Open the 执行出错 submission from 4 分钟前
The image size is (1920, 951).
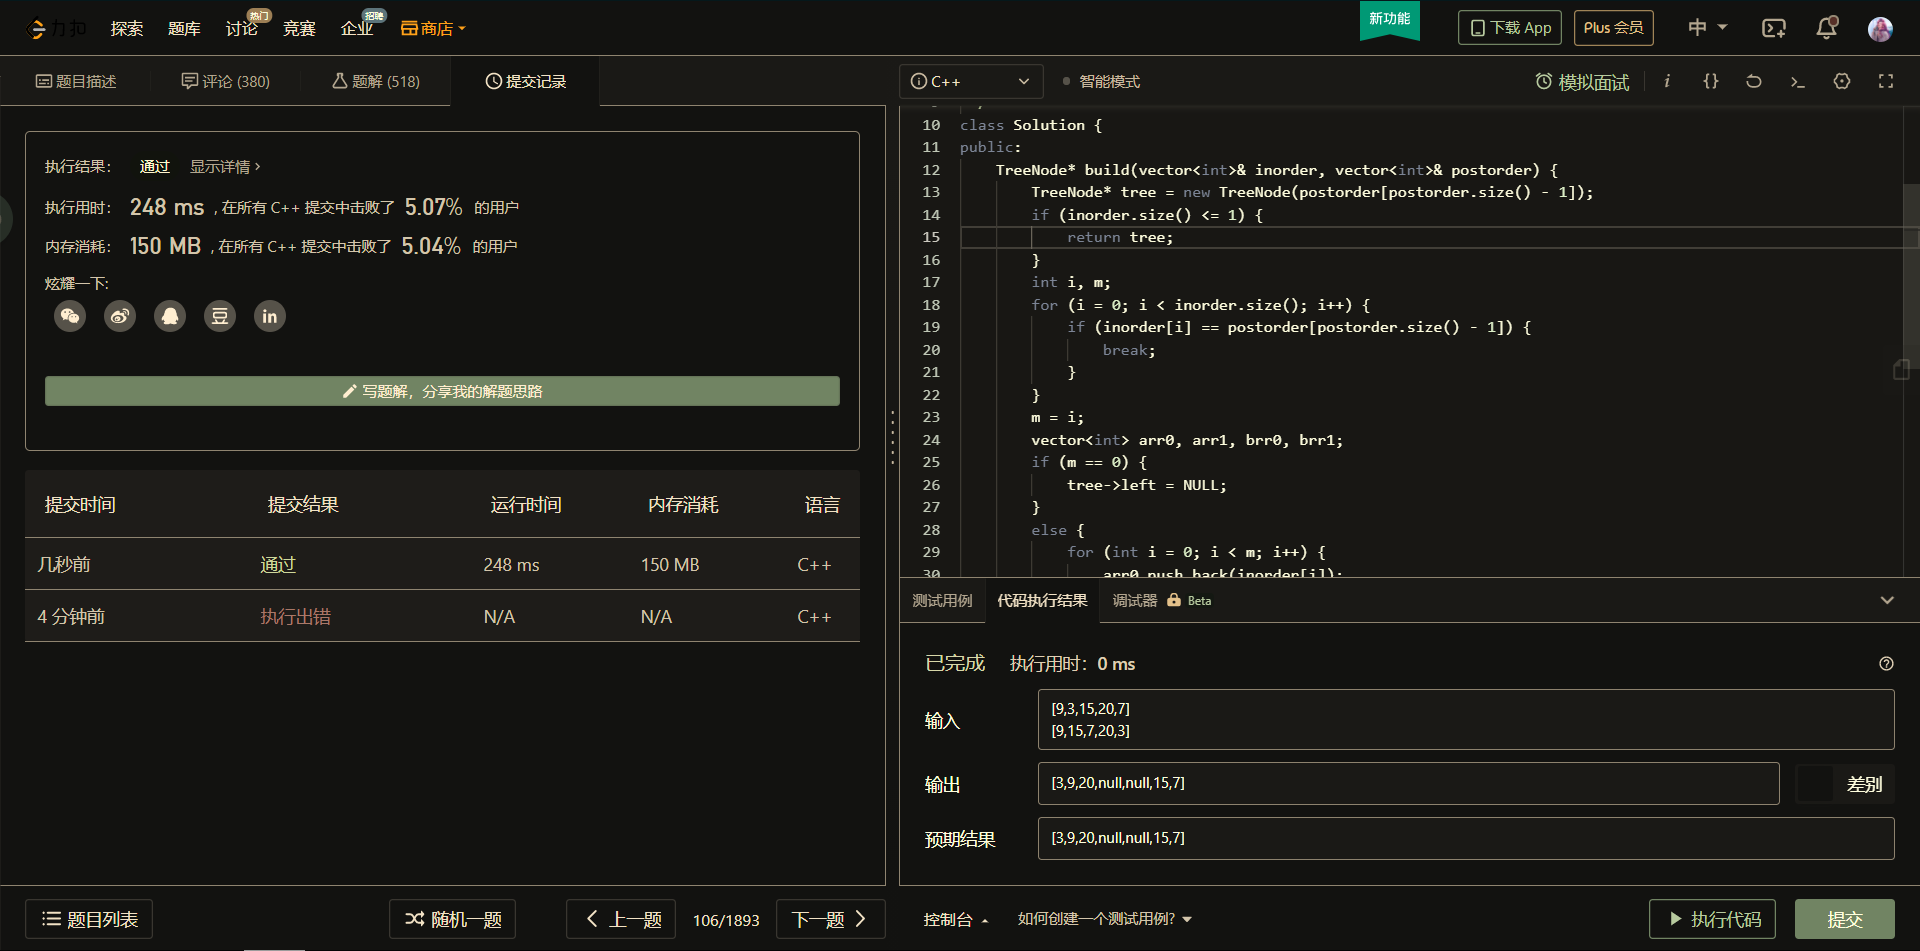(x=295, y=617)
